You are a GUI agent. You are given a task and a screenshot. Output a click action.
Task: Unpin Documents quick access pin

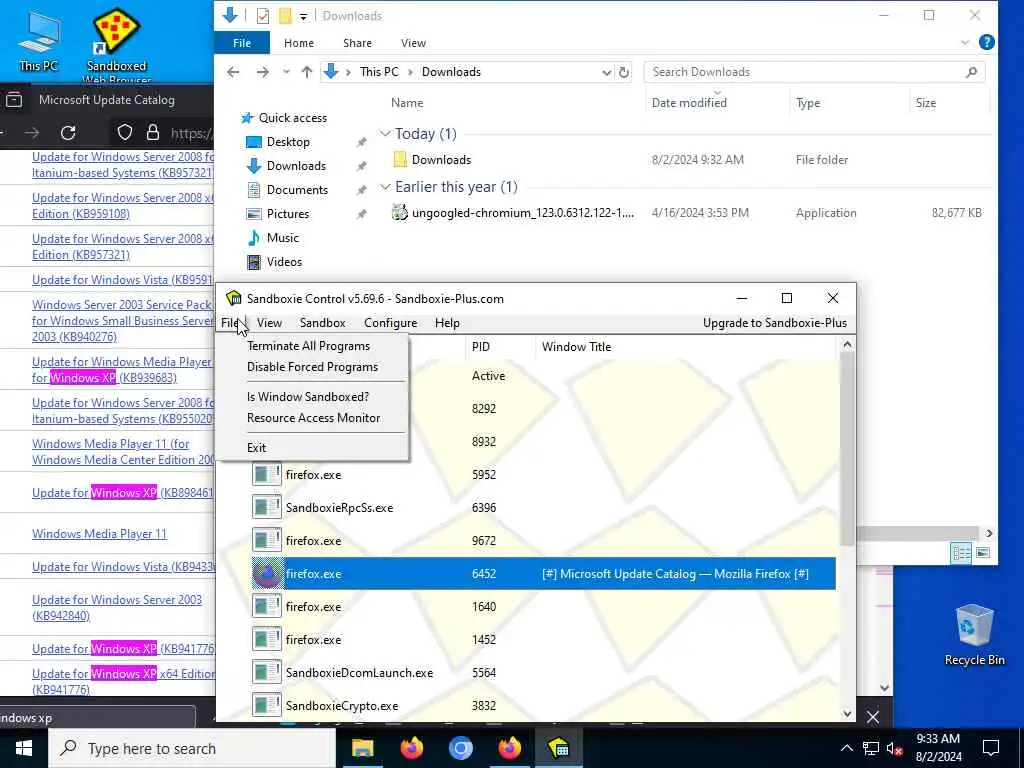(361, 190)
